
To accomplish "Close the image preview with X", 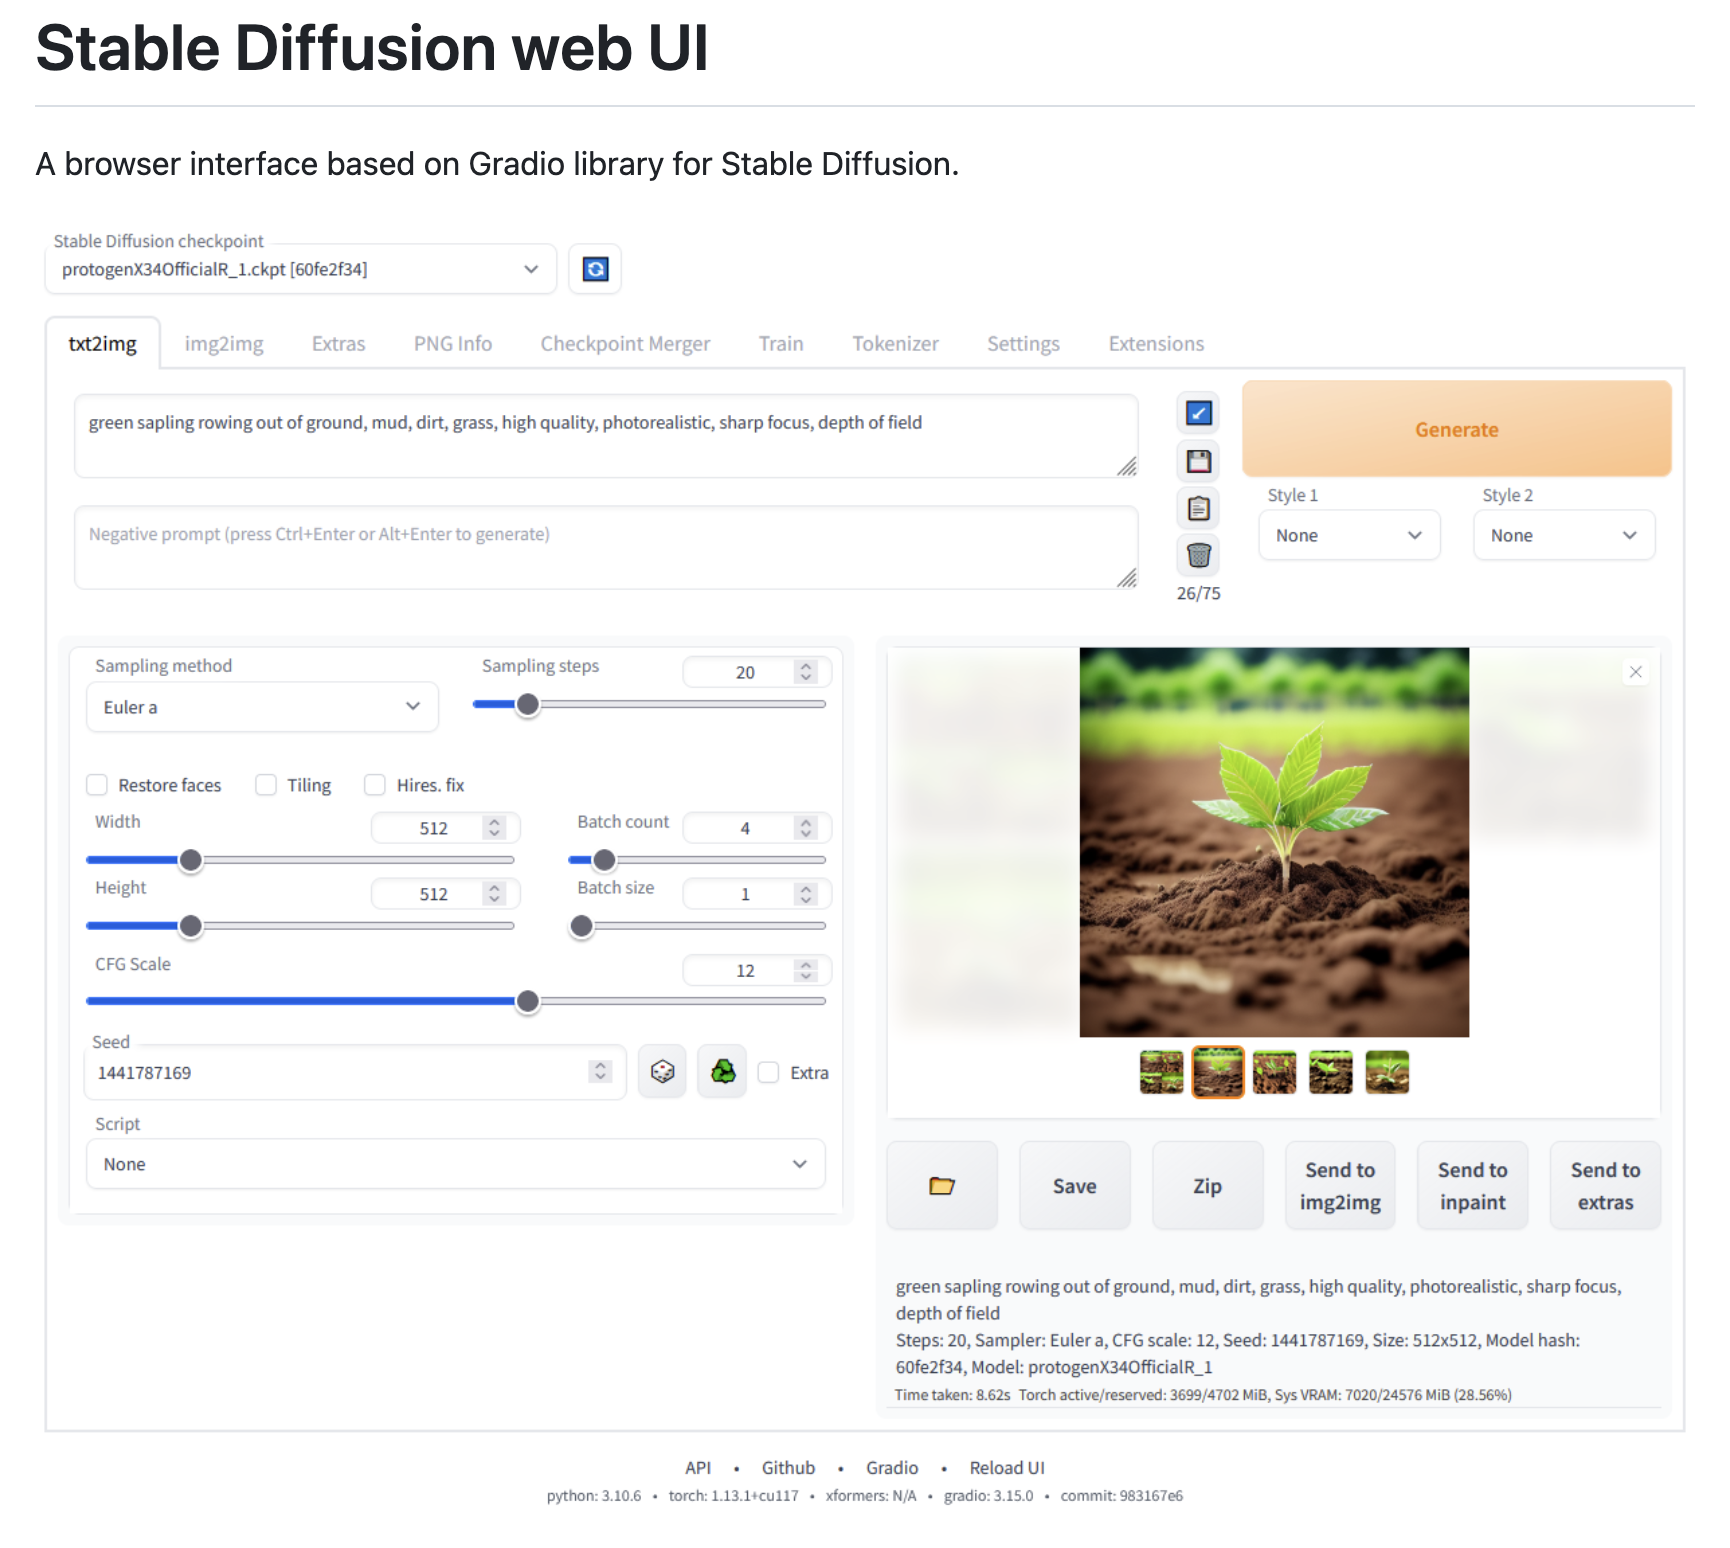I will [x=1636, y=672].
